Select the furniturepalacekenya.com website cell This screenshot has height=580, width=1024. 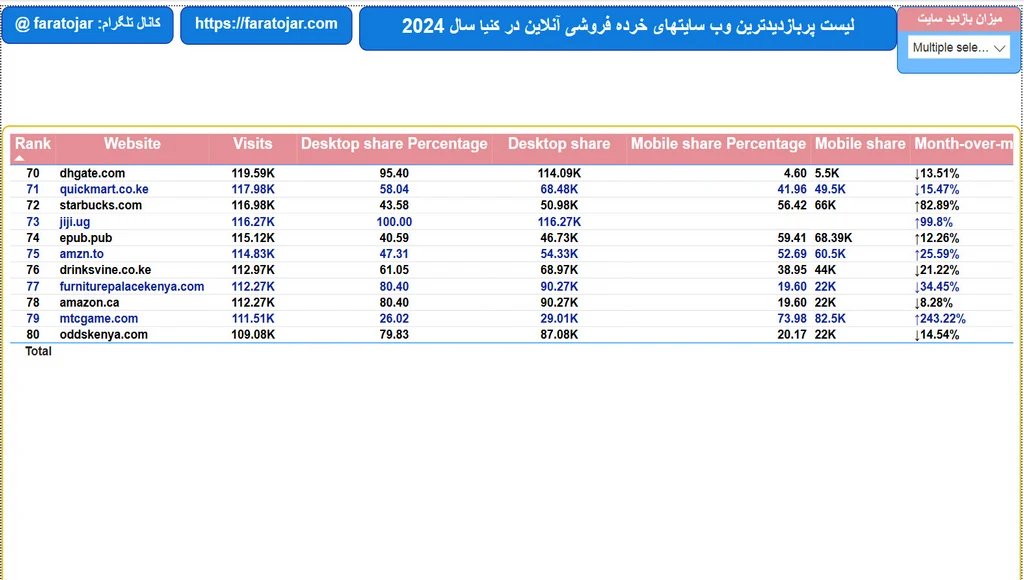click(131, 287)
